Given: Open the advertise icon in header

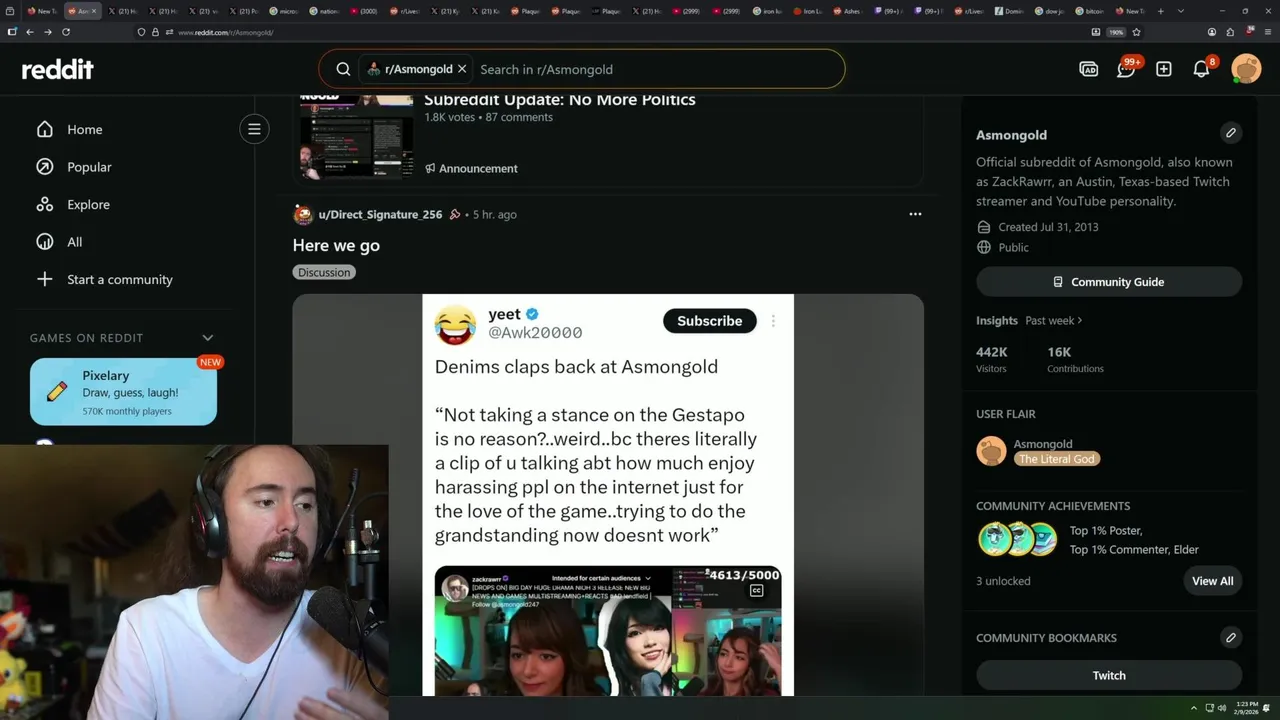Looking at the screenshot, I should (1089, 69).
